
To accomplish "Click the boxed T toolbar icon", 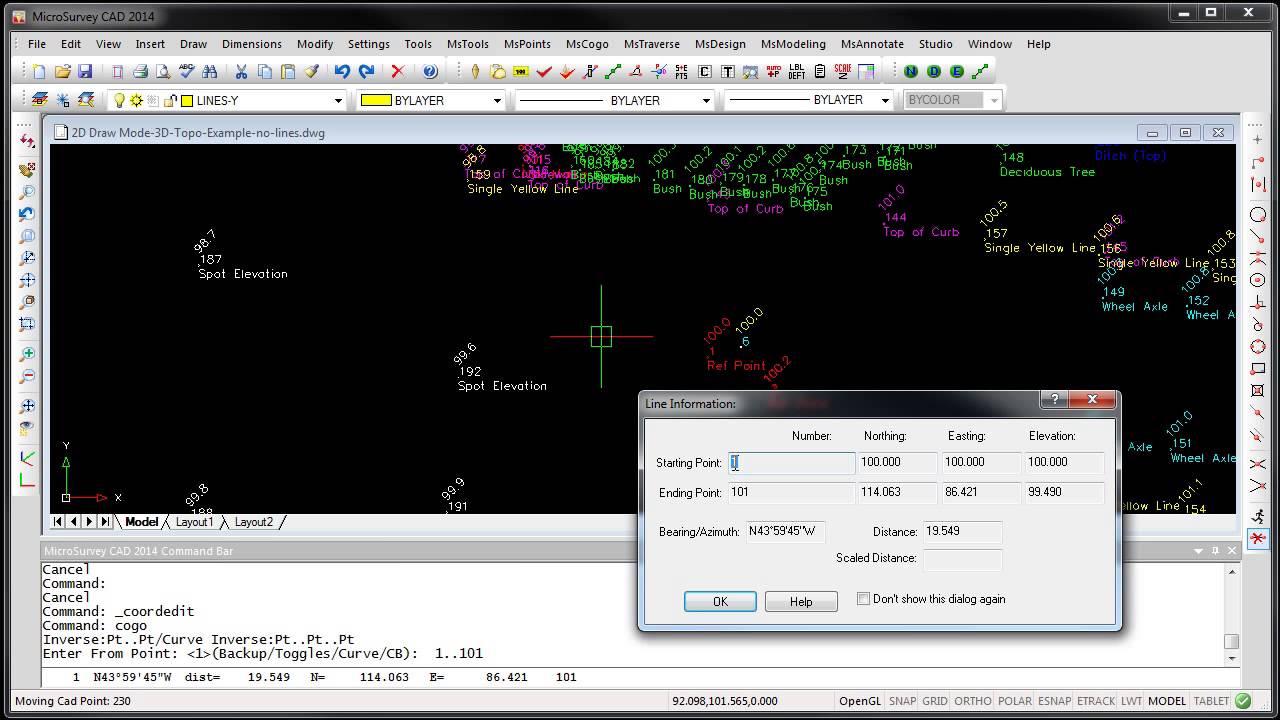I will point(727,72).
